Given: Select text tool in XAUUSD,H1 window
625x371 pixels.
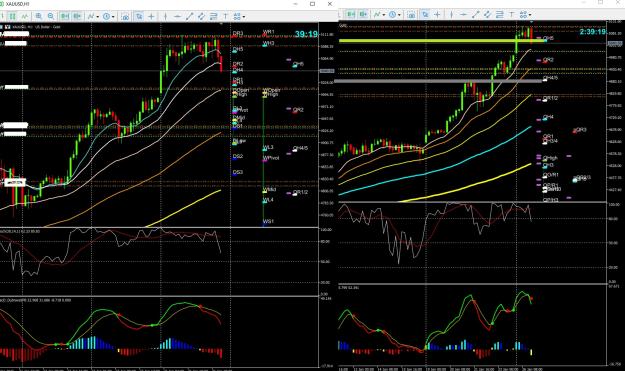Looking at the screenshot, I should pos(225,16).
